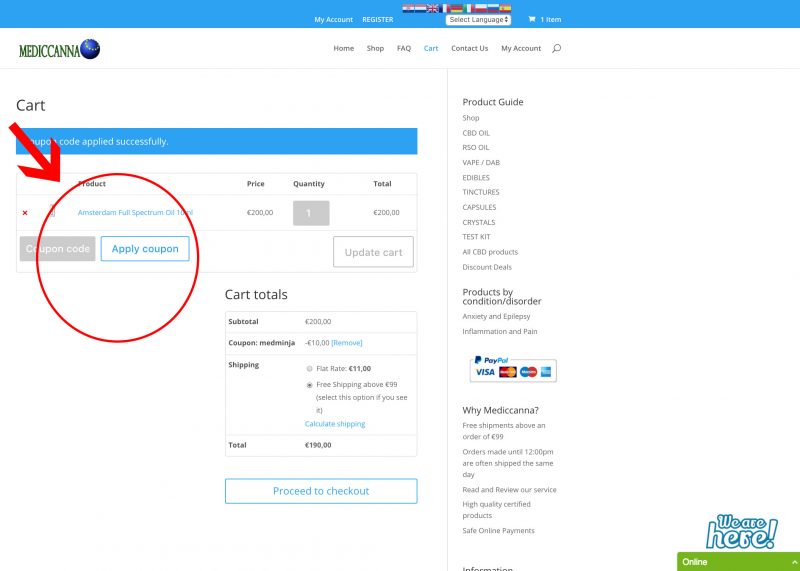Click the Mediccanna logo
This screenshot has width=800, height=571.
click(59, 49)
